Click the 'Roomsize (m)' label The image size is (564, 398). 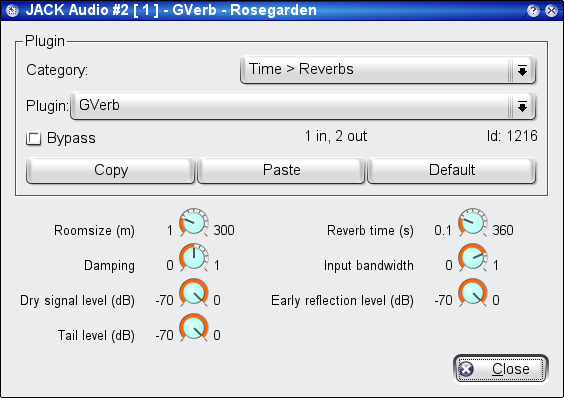94,230
